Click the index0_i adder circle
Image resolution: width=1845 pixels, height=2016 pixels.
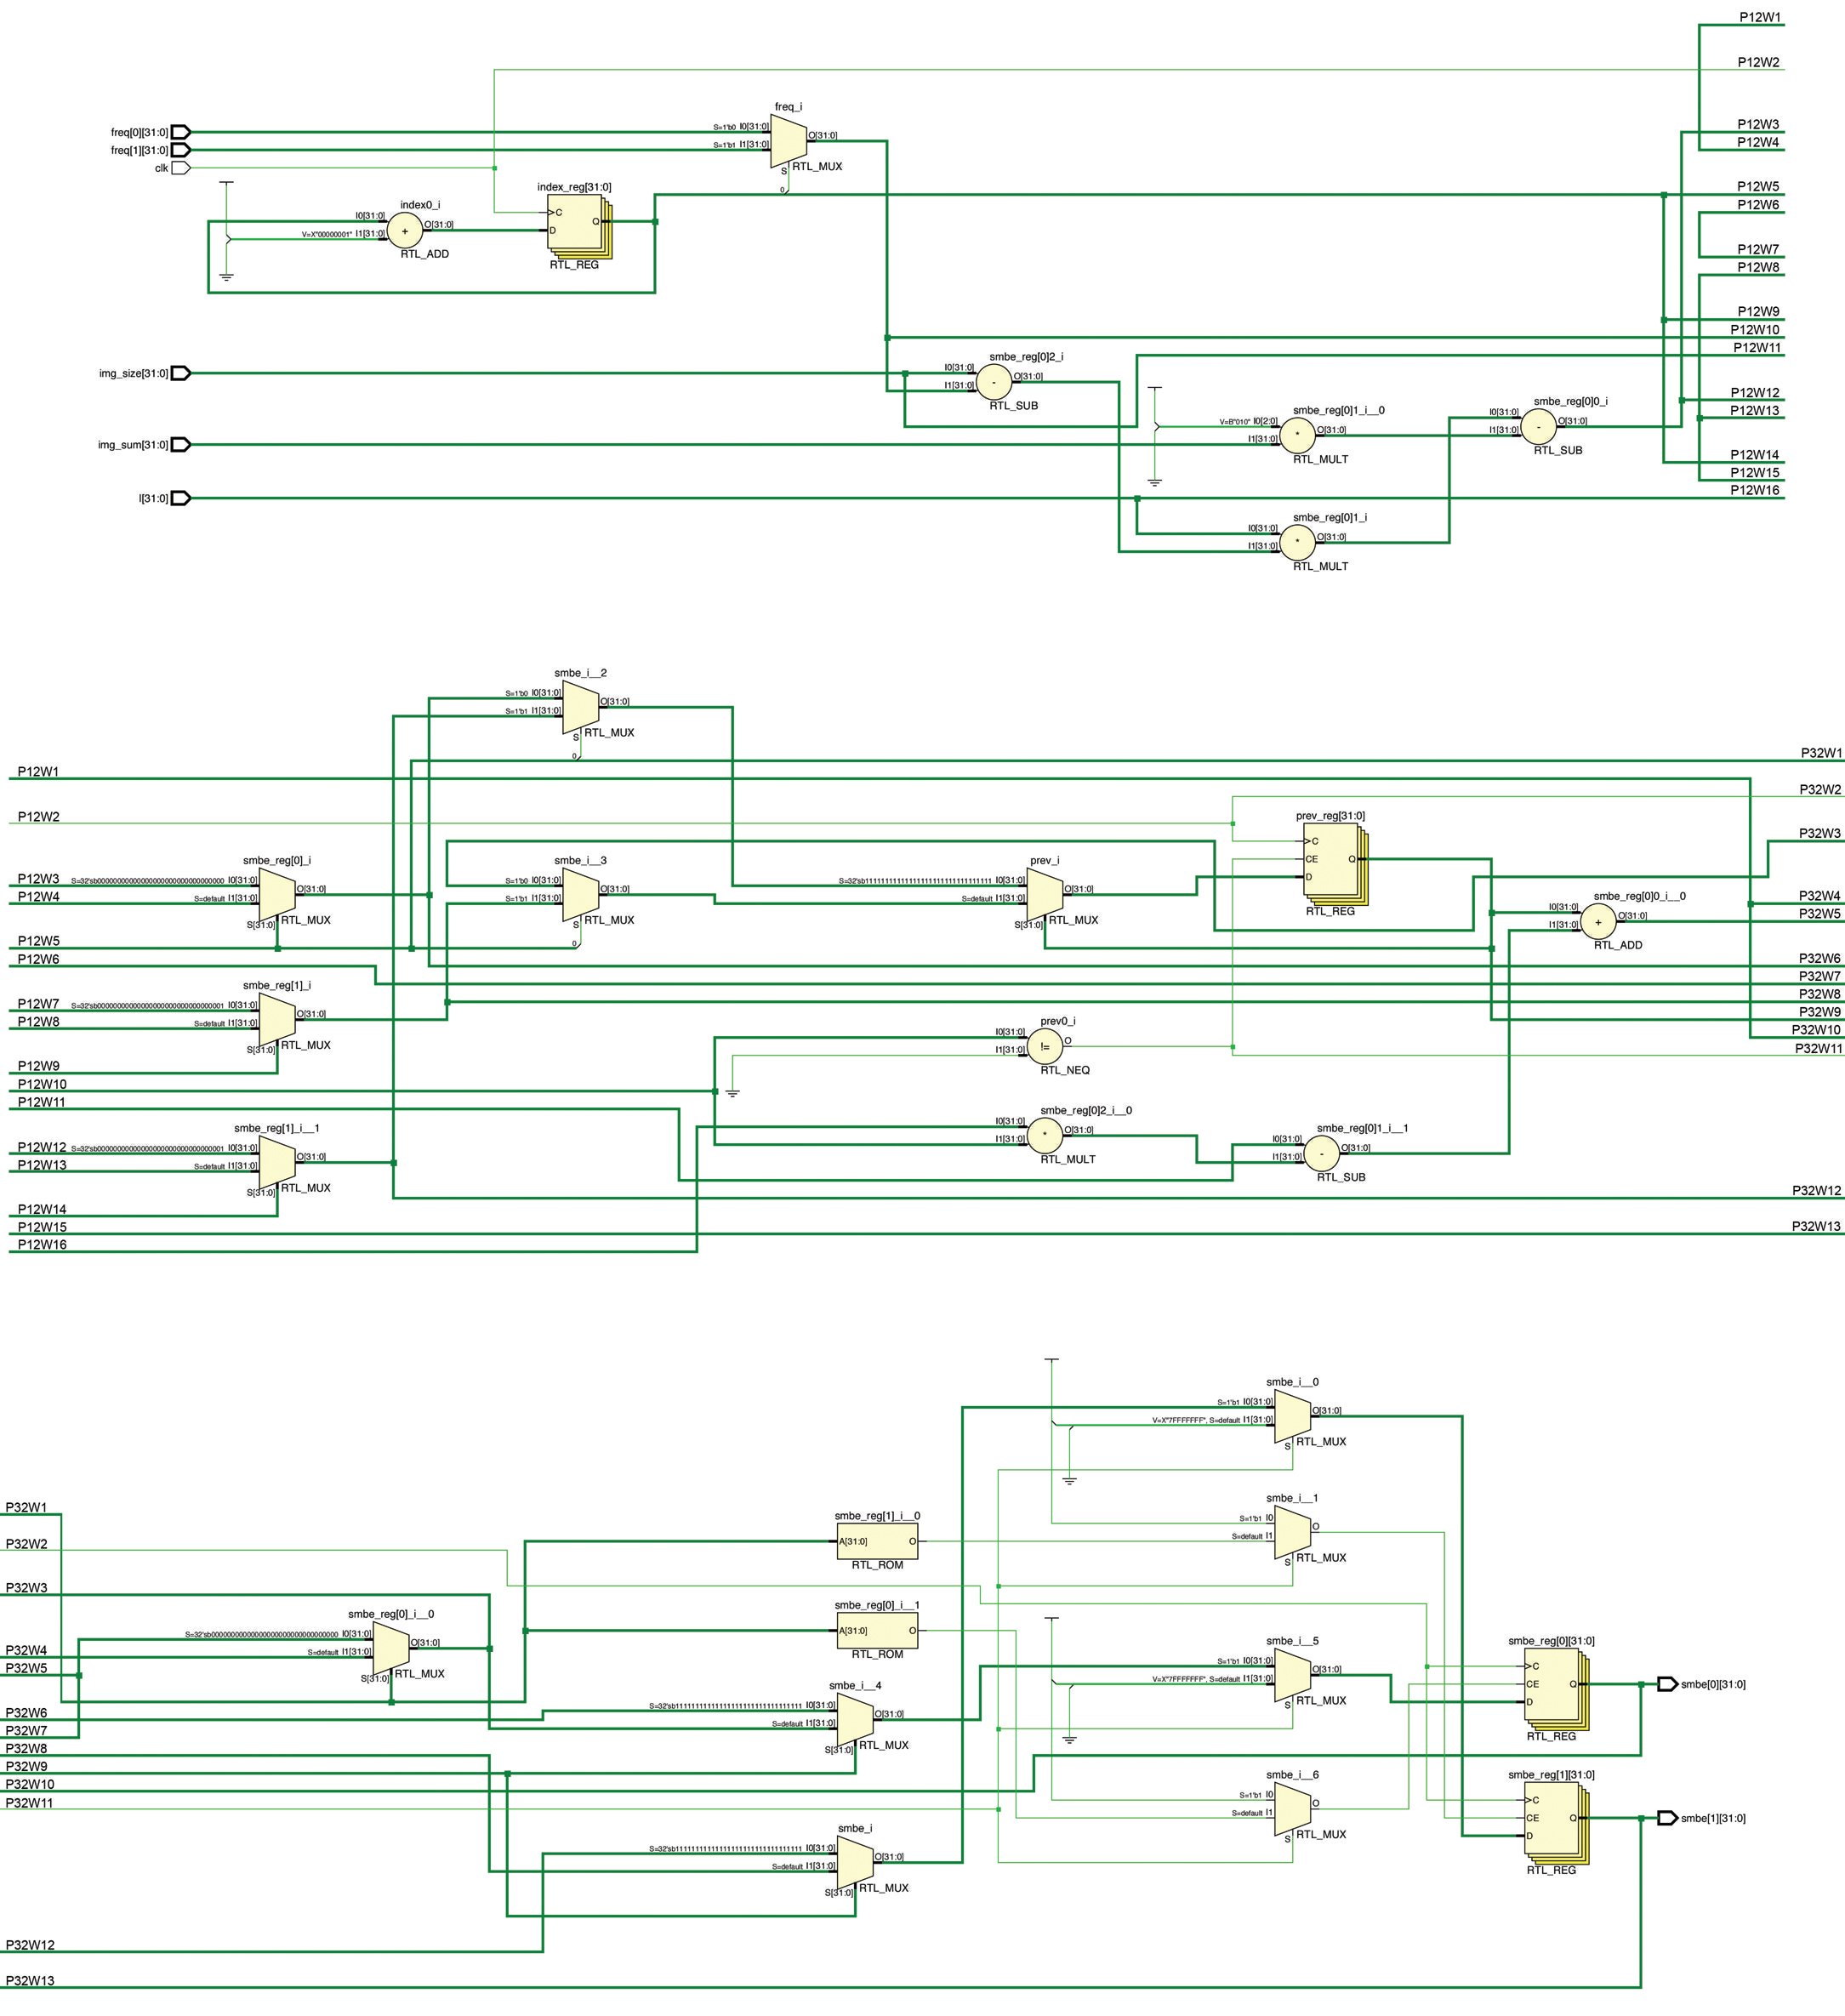pyautogui.click(x=405, y=230)
